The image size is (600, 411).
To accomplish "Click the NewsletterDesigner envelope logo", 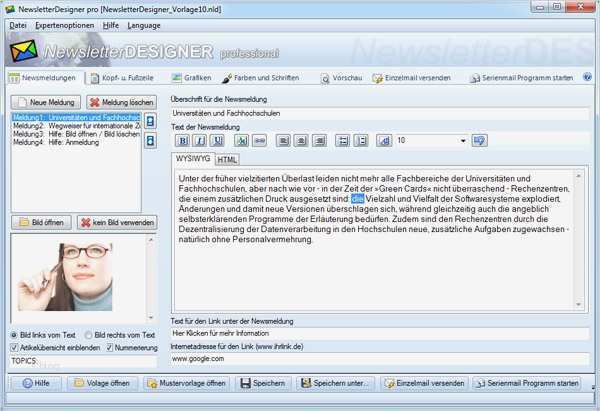I will [x=24, y=51].
